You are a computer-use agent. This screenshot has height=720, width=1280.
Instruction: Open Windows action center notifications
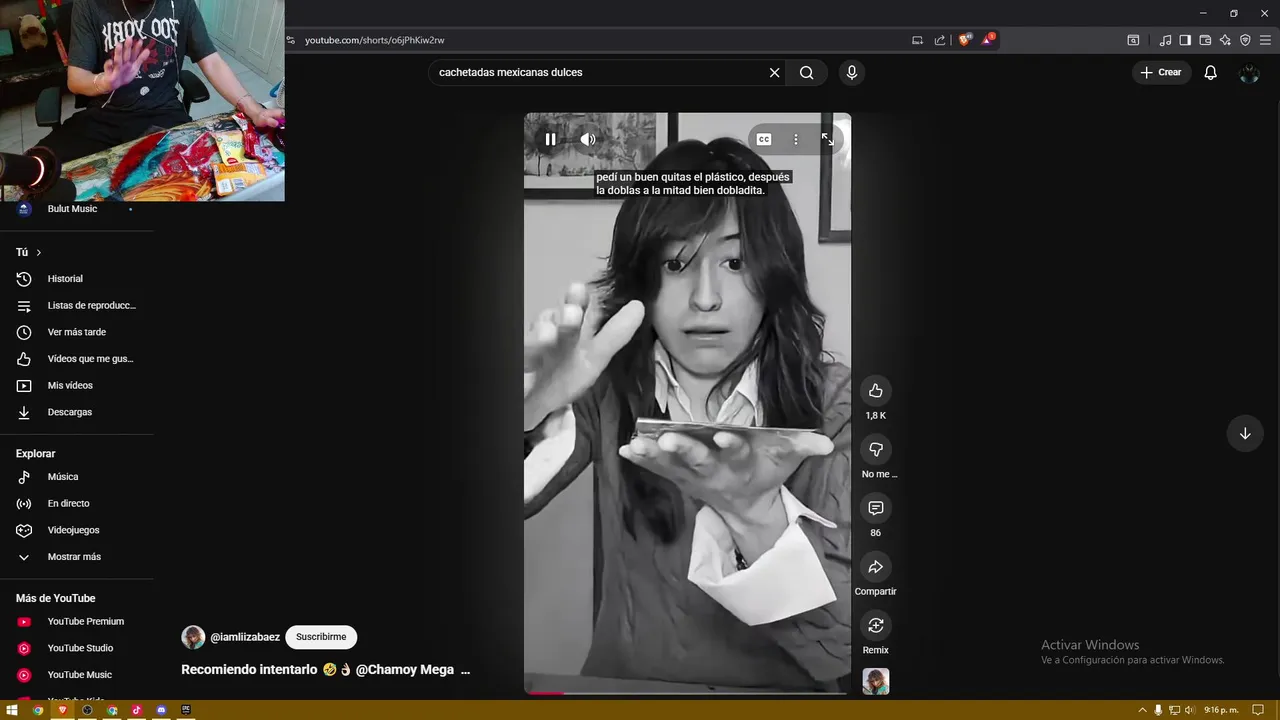pyautogui.click(x=1258, y=710)
